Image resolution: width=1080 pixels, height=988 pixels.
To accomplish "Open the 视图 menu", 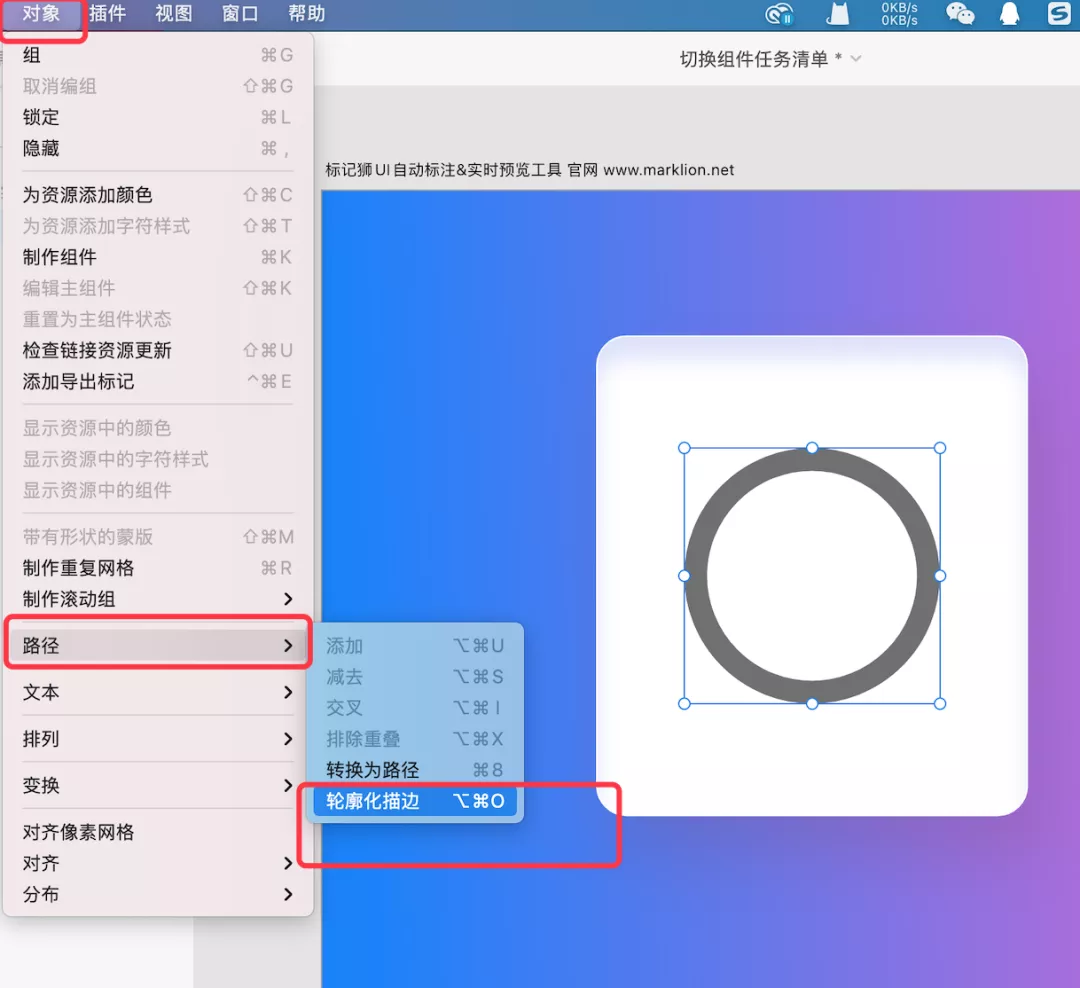I will pos(172,14).
